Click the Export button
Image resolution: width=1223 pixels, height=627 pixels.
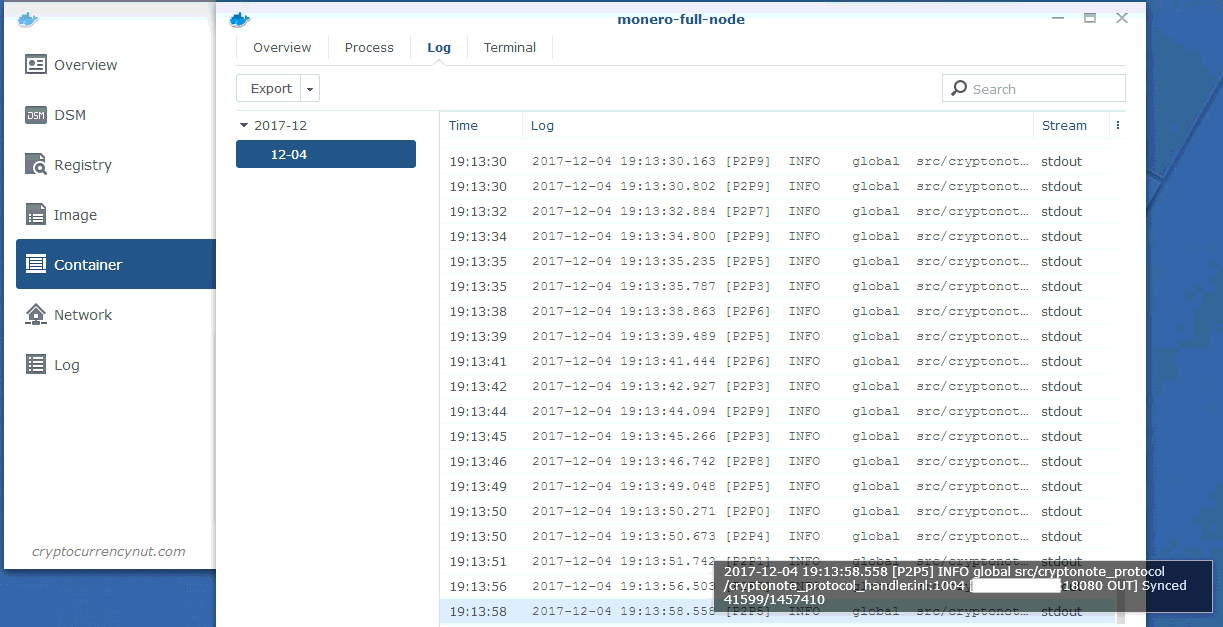coord(270,89)
